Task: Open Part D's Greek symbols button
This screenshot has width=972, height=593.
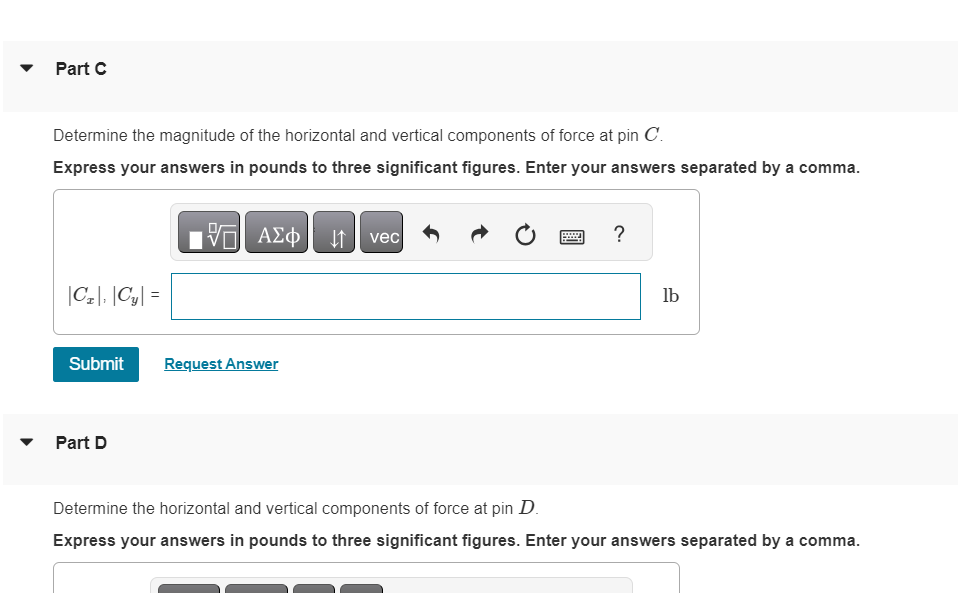Action: (257, 588)
